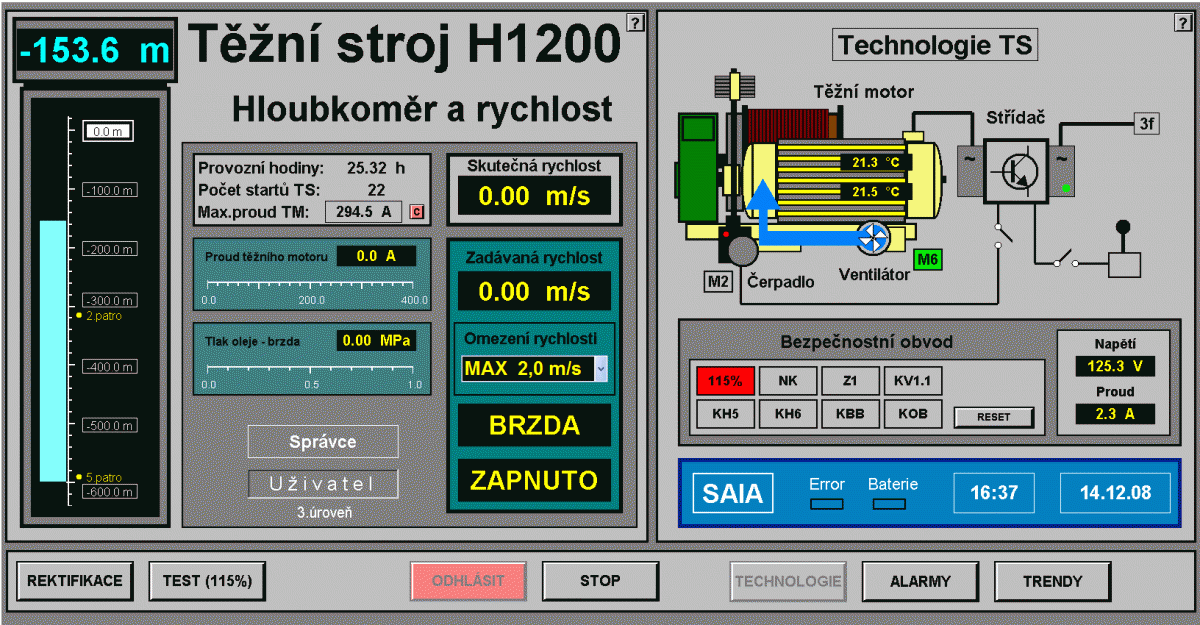Click the help icon beside the H1200 title

635,22
